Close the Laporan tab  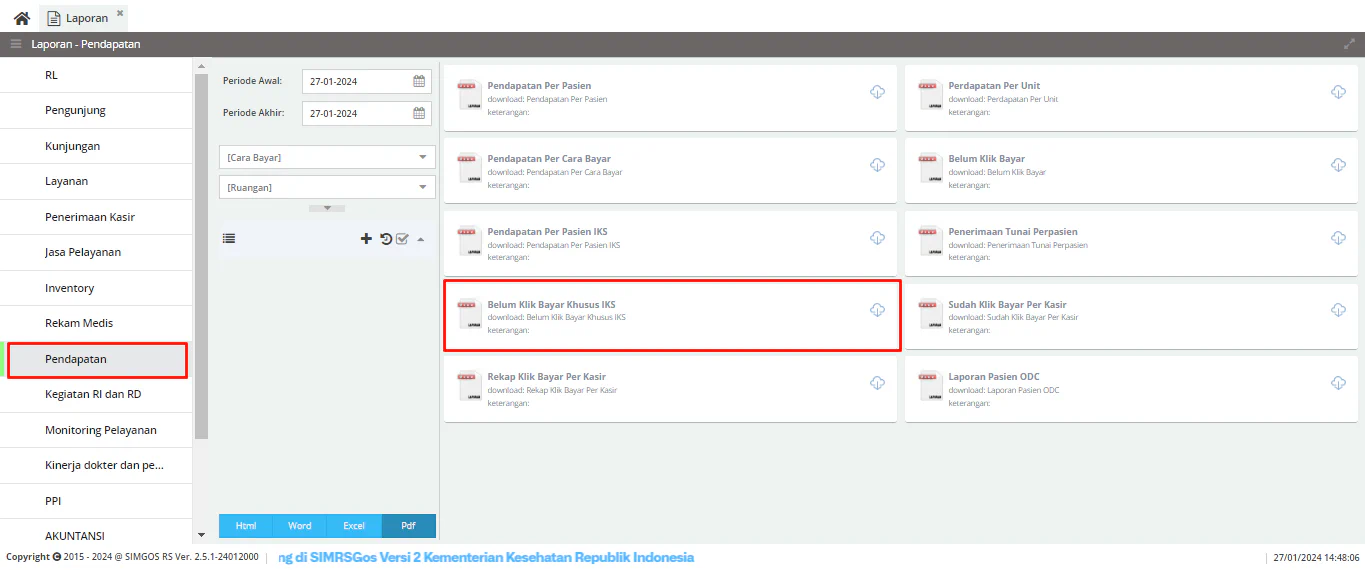[x=120, y=13]
